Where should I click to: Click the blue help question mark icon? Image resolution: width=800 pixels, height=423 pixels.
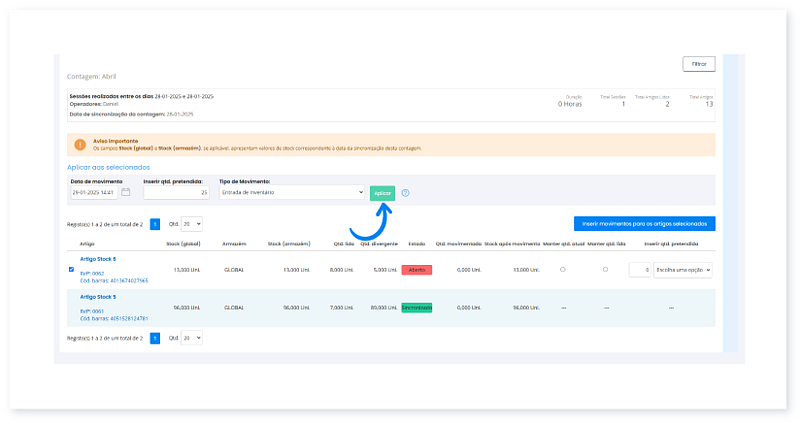pyautogui.click(x=405, y=193)
